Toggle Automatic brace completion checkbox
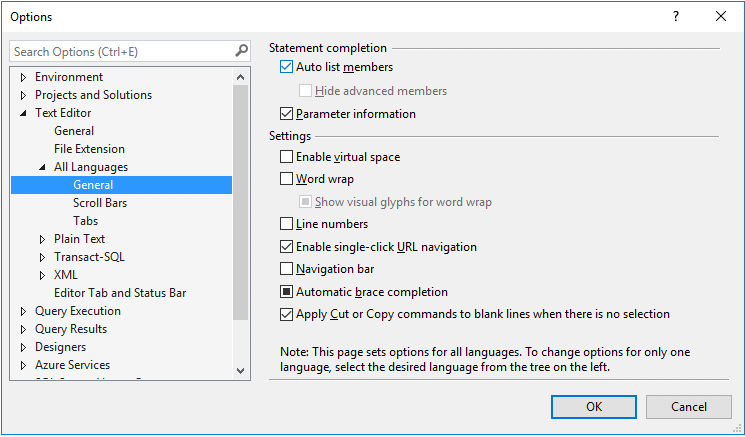 [x=287, y=293]
